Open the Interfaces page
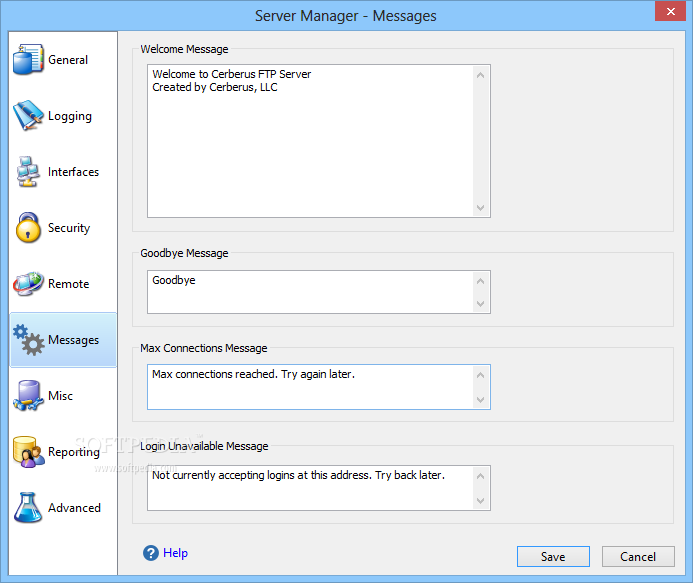This screenshot has width=693, height=583. [73, 172]
